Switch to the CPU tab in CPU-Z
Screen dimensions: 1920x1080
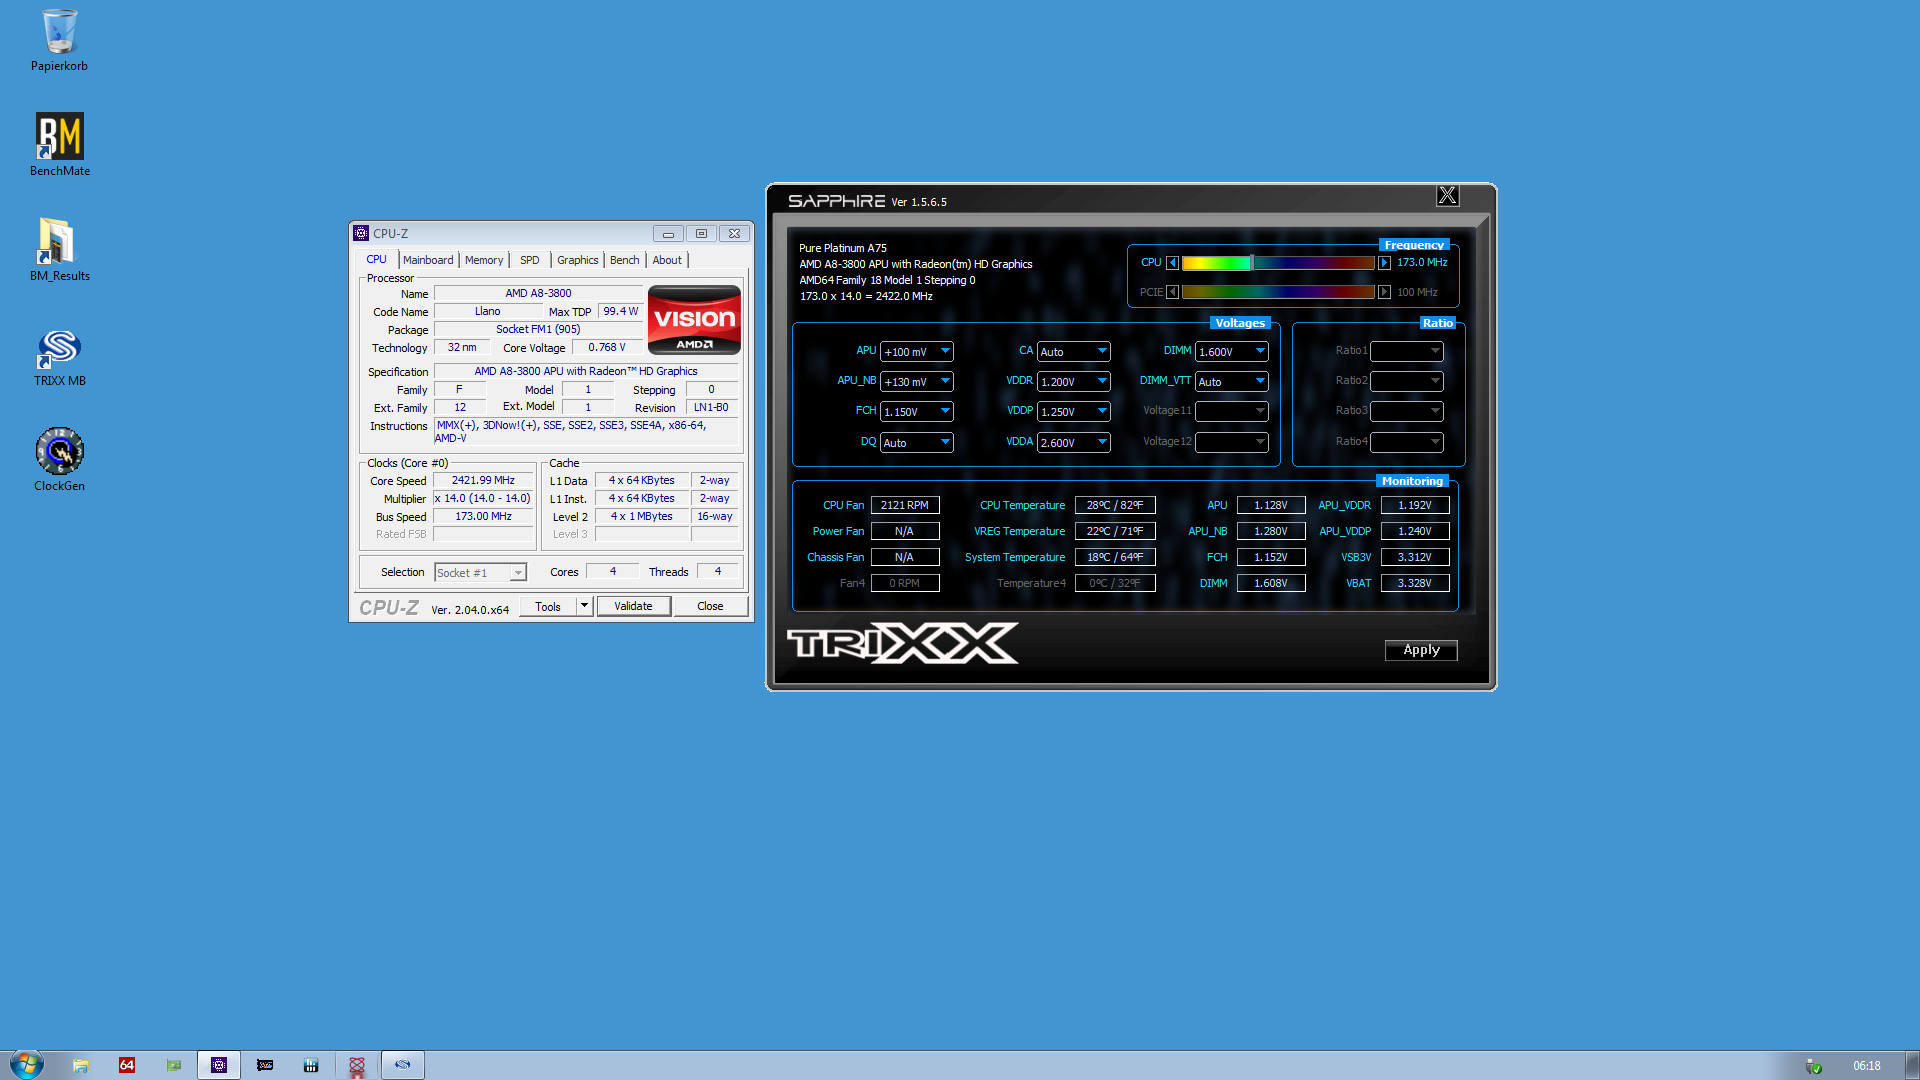pos(376,259)
